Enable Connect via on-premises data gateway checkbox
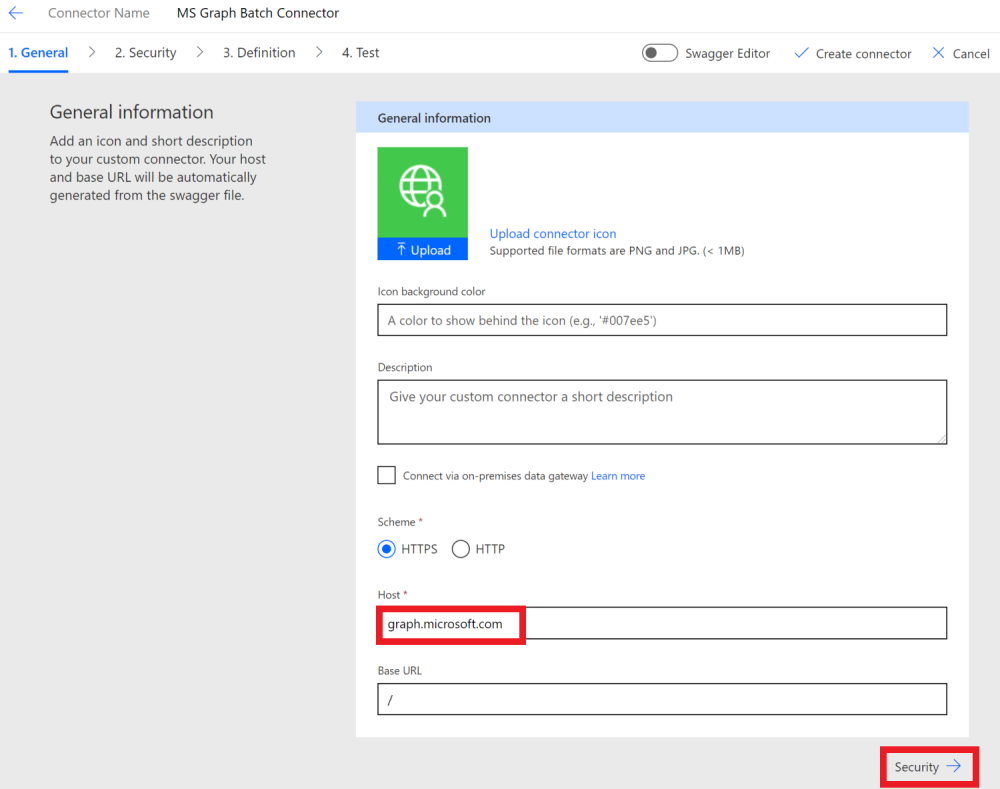The image size is (1000, 789). point(386,475)
